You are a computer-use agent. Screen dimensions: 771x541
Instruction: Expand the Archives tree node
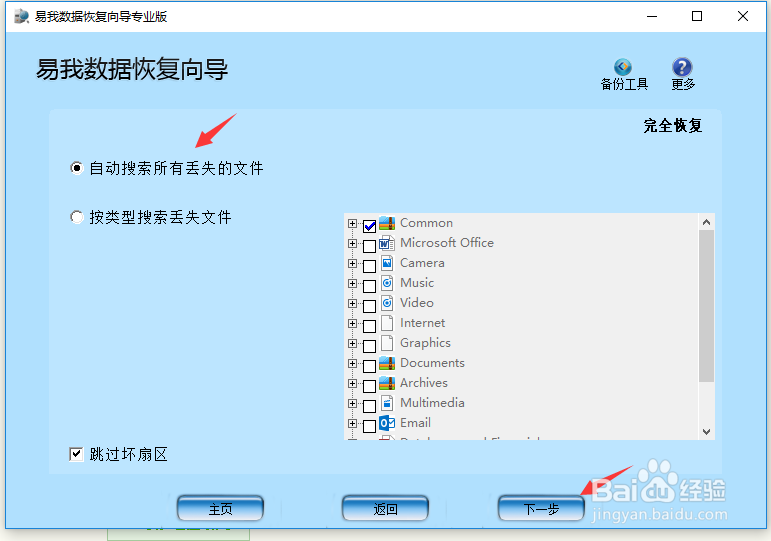tap(352, 383)
